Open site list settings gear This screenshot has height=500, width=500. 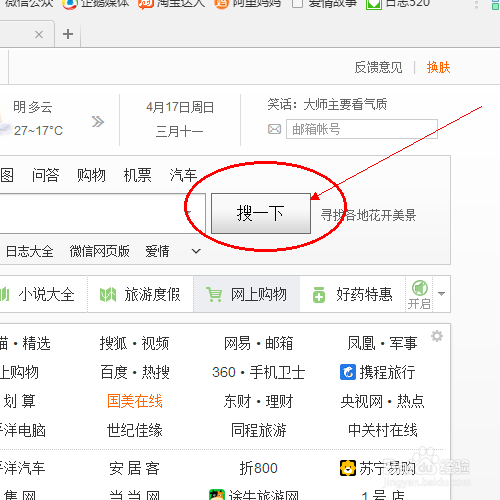[437, 336]
